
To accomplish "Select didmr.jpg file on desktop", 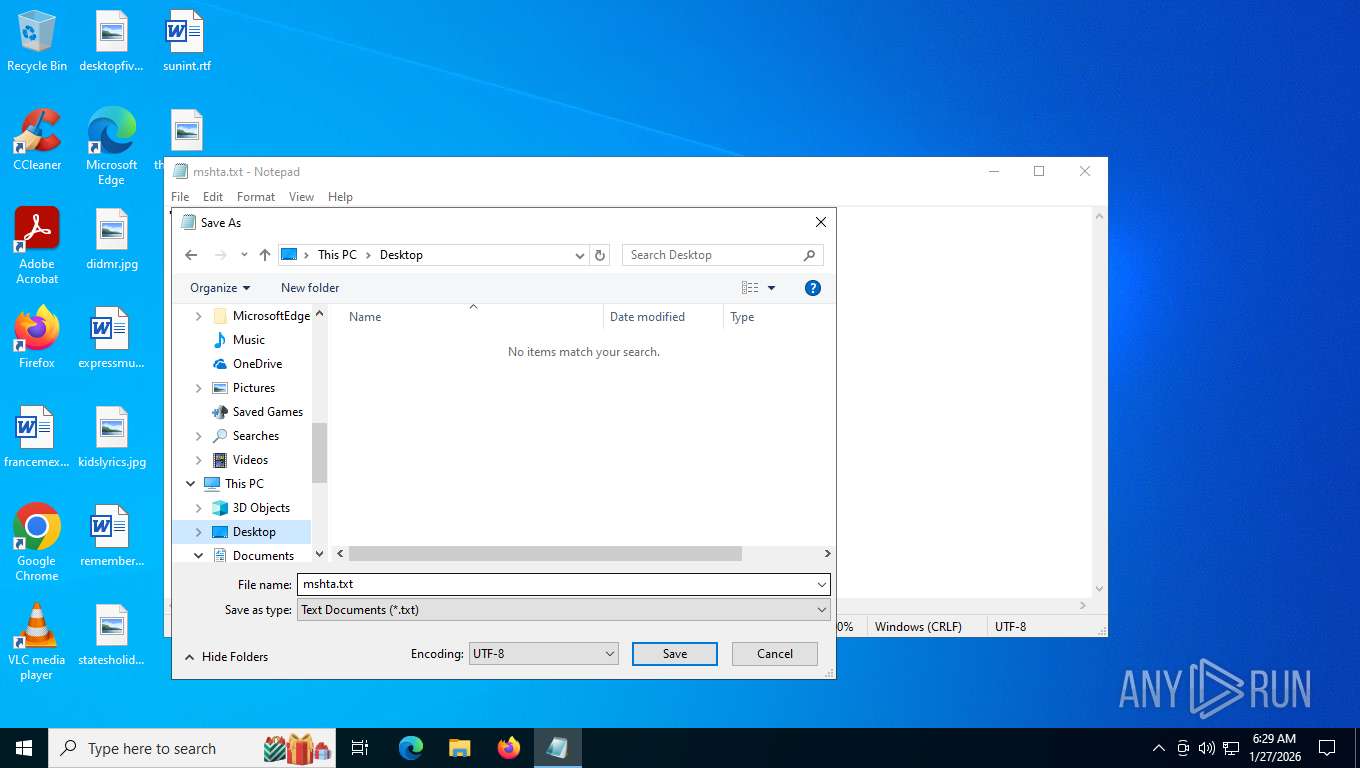I will [x=111, y=240].
